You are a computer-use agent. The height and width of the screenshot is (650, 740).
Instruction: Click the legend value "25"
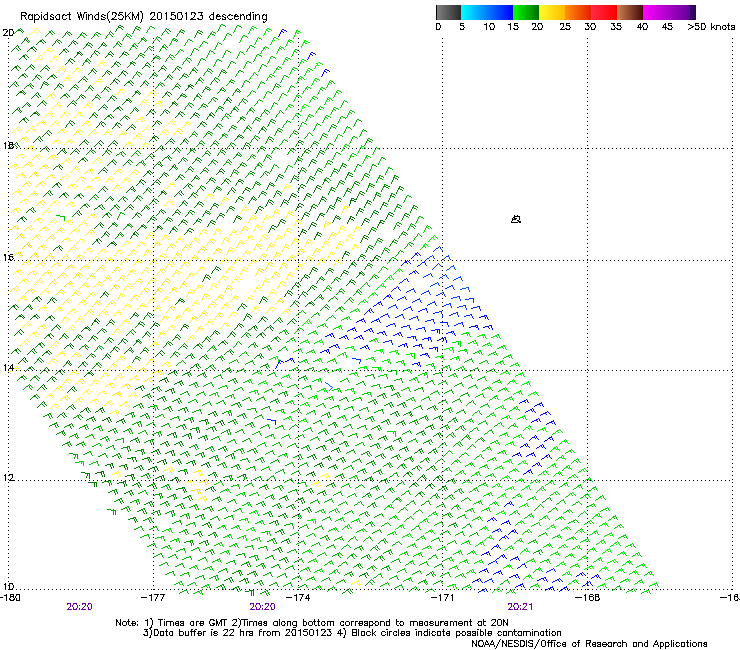[x=565, y=27]
